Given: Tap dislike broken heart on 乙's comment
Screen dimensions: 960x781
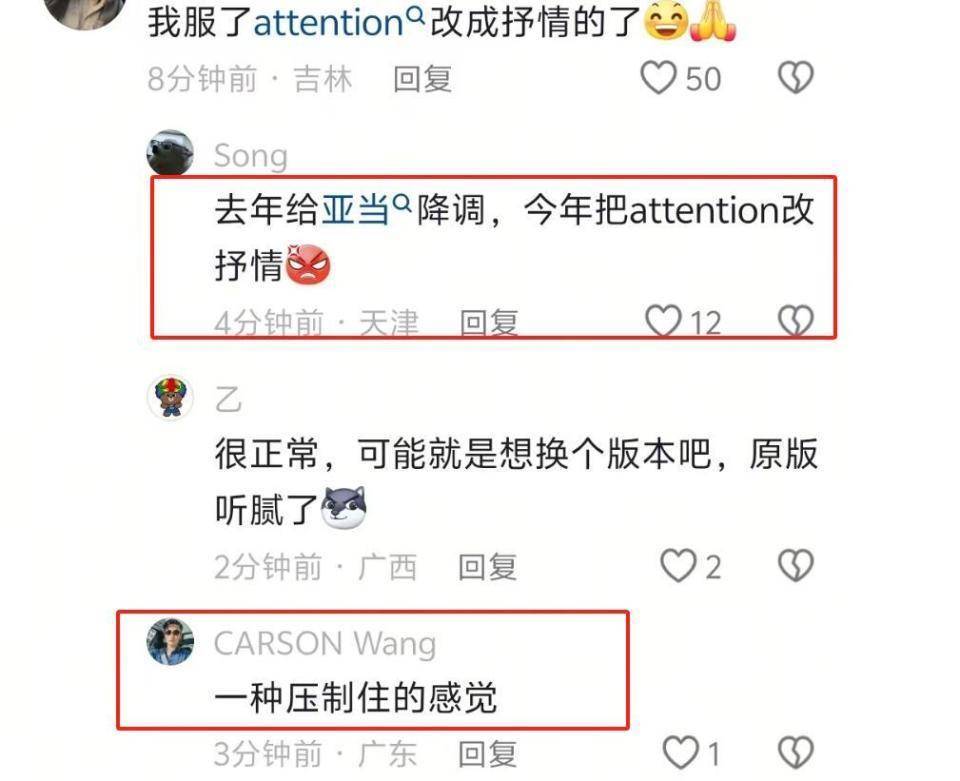Looking at the screenshot, I should pos(795,566).
